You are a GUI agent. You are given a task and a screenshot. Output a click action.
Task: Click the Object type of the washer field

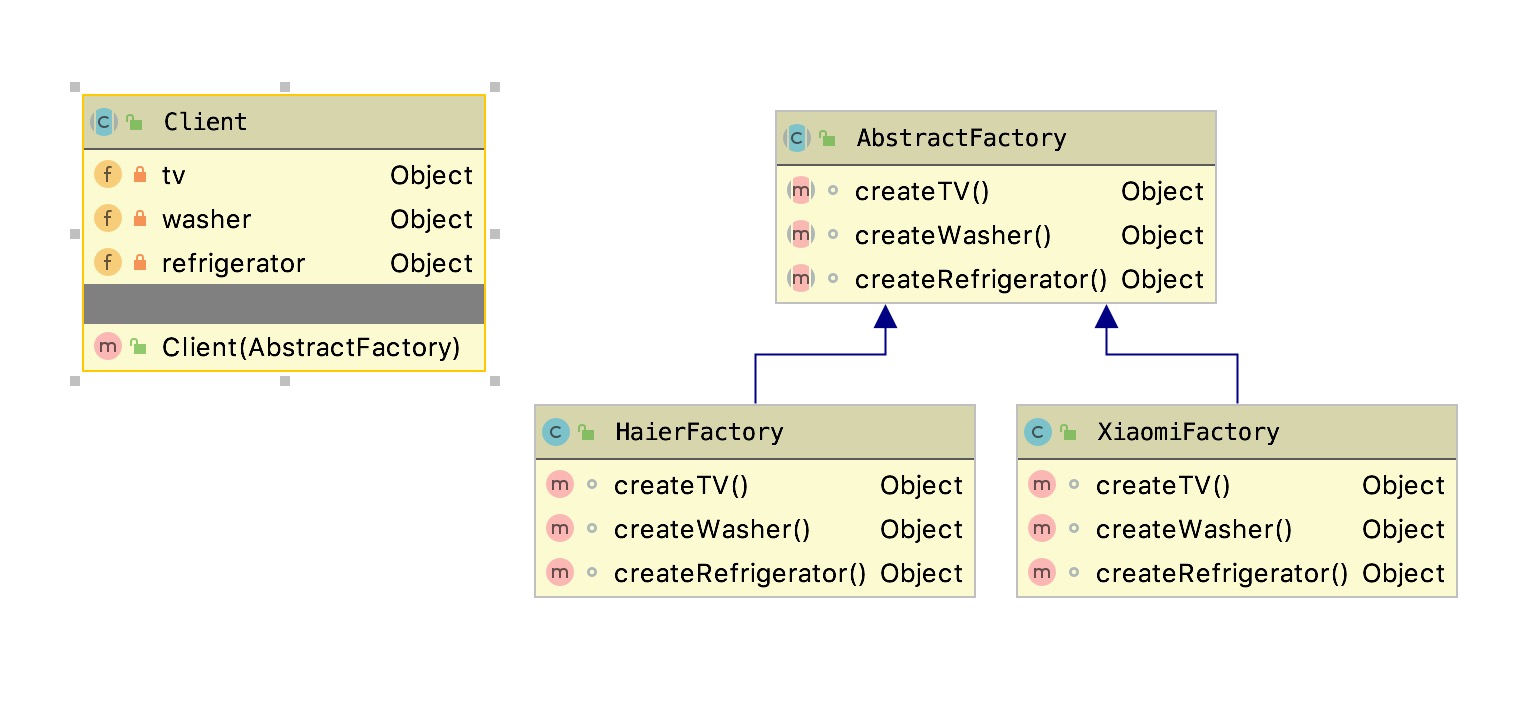click(432, 219)
